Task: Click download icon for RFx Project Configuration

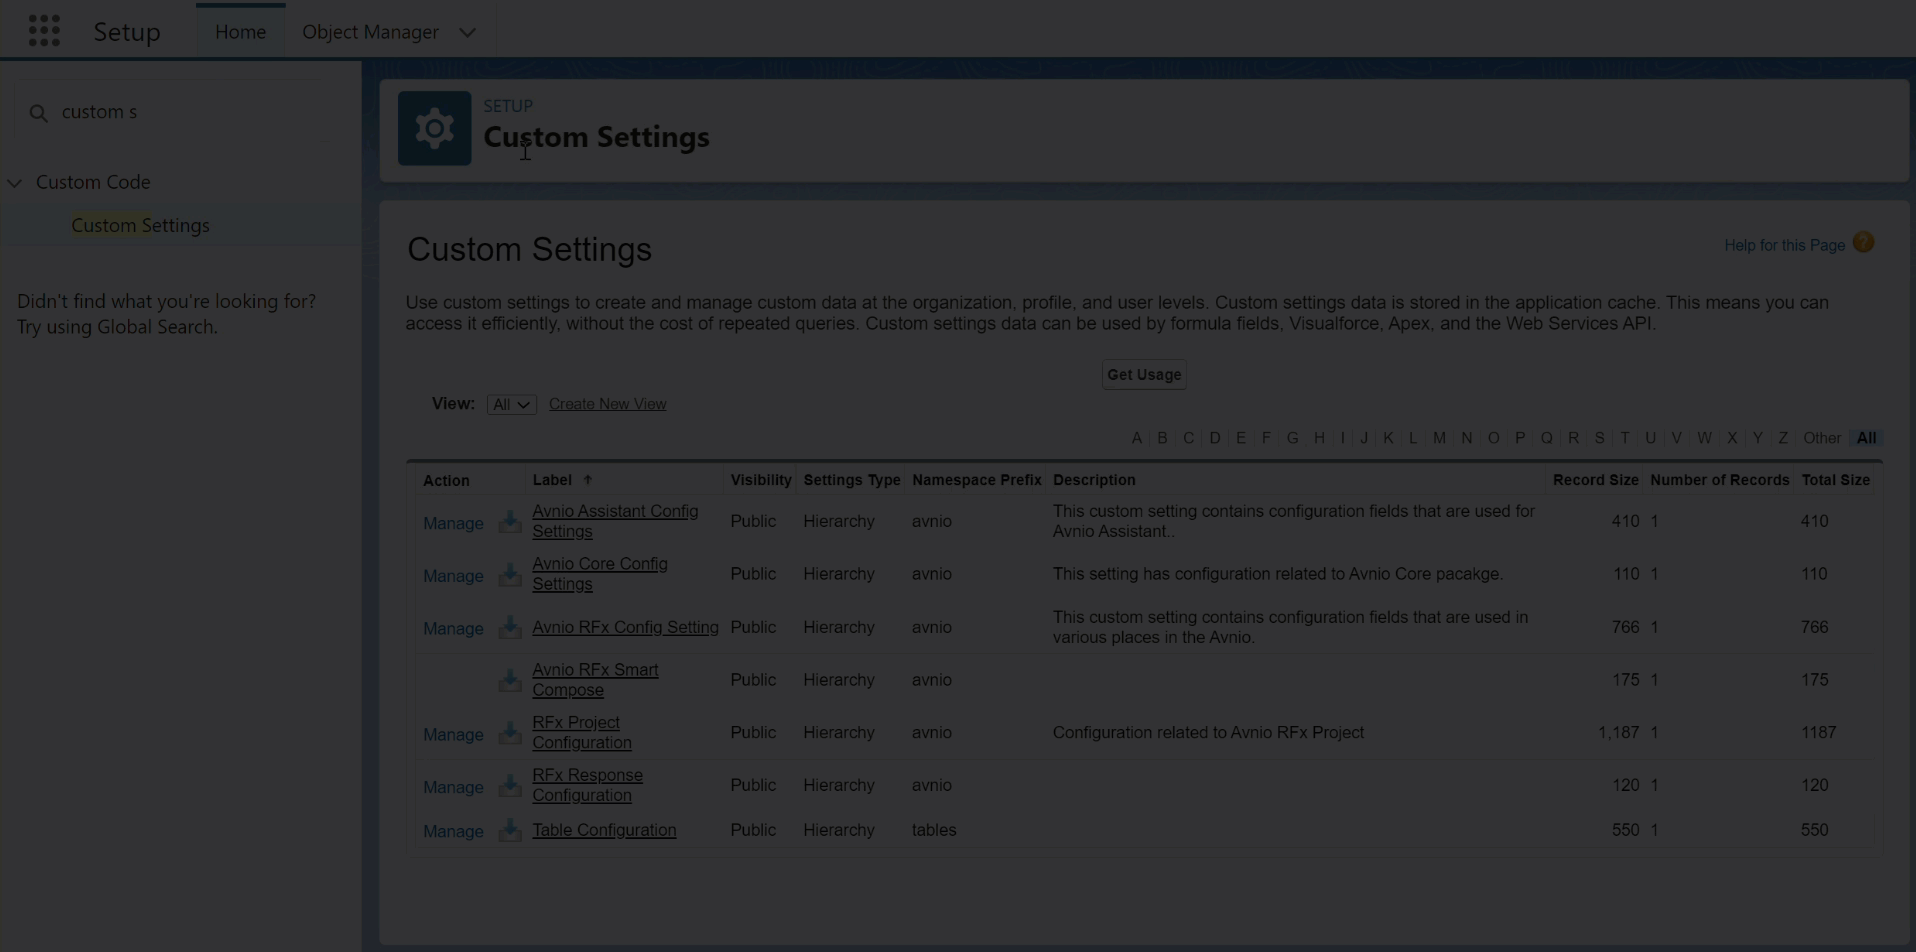Action: 510,734
